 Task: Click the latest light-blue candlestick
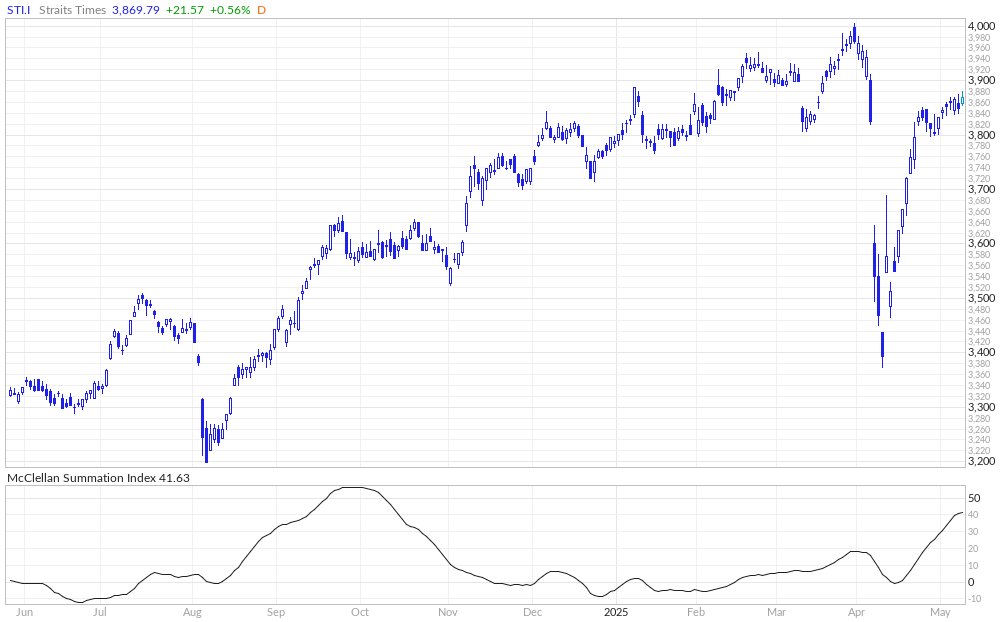point(962,100)
